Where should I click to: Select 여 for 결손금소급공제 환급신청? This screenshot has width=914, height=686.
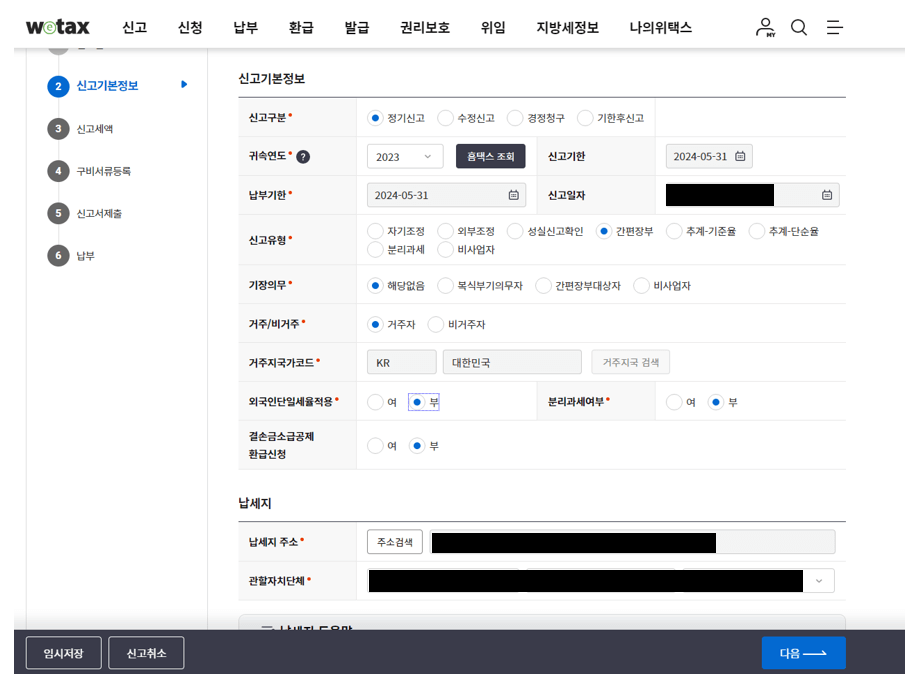pos(375,446)
